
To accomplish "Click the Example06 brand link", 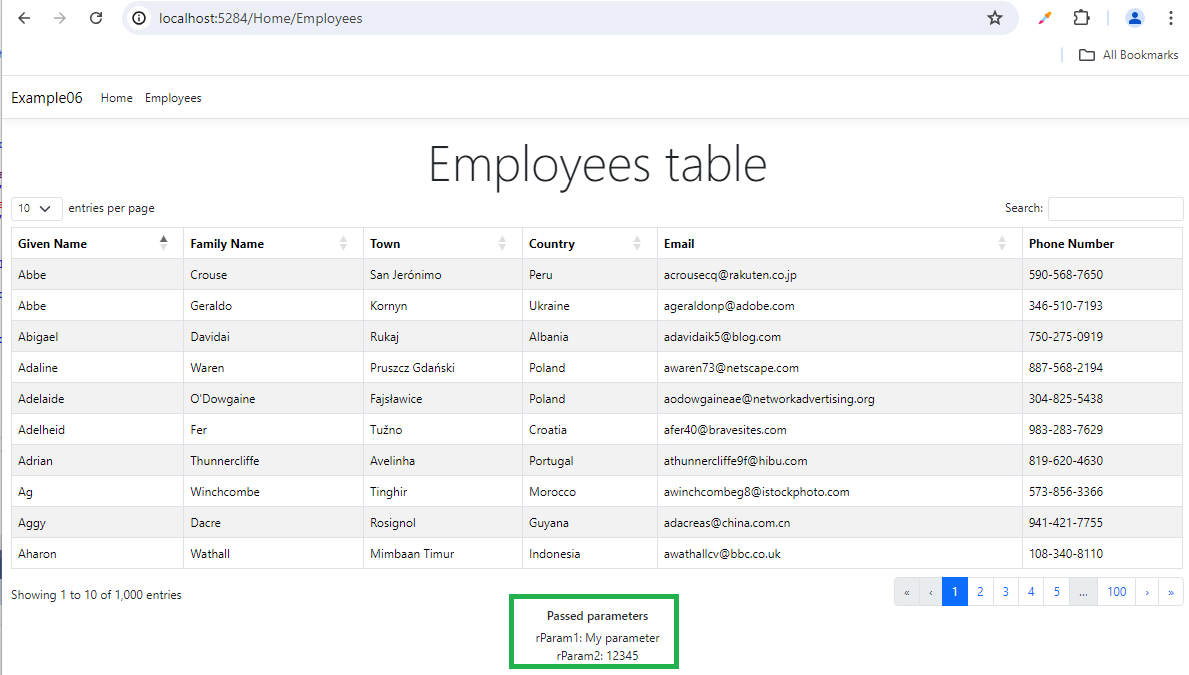I will (x=47, y=98).
